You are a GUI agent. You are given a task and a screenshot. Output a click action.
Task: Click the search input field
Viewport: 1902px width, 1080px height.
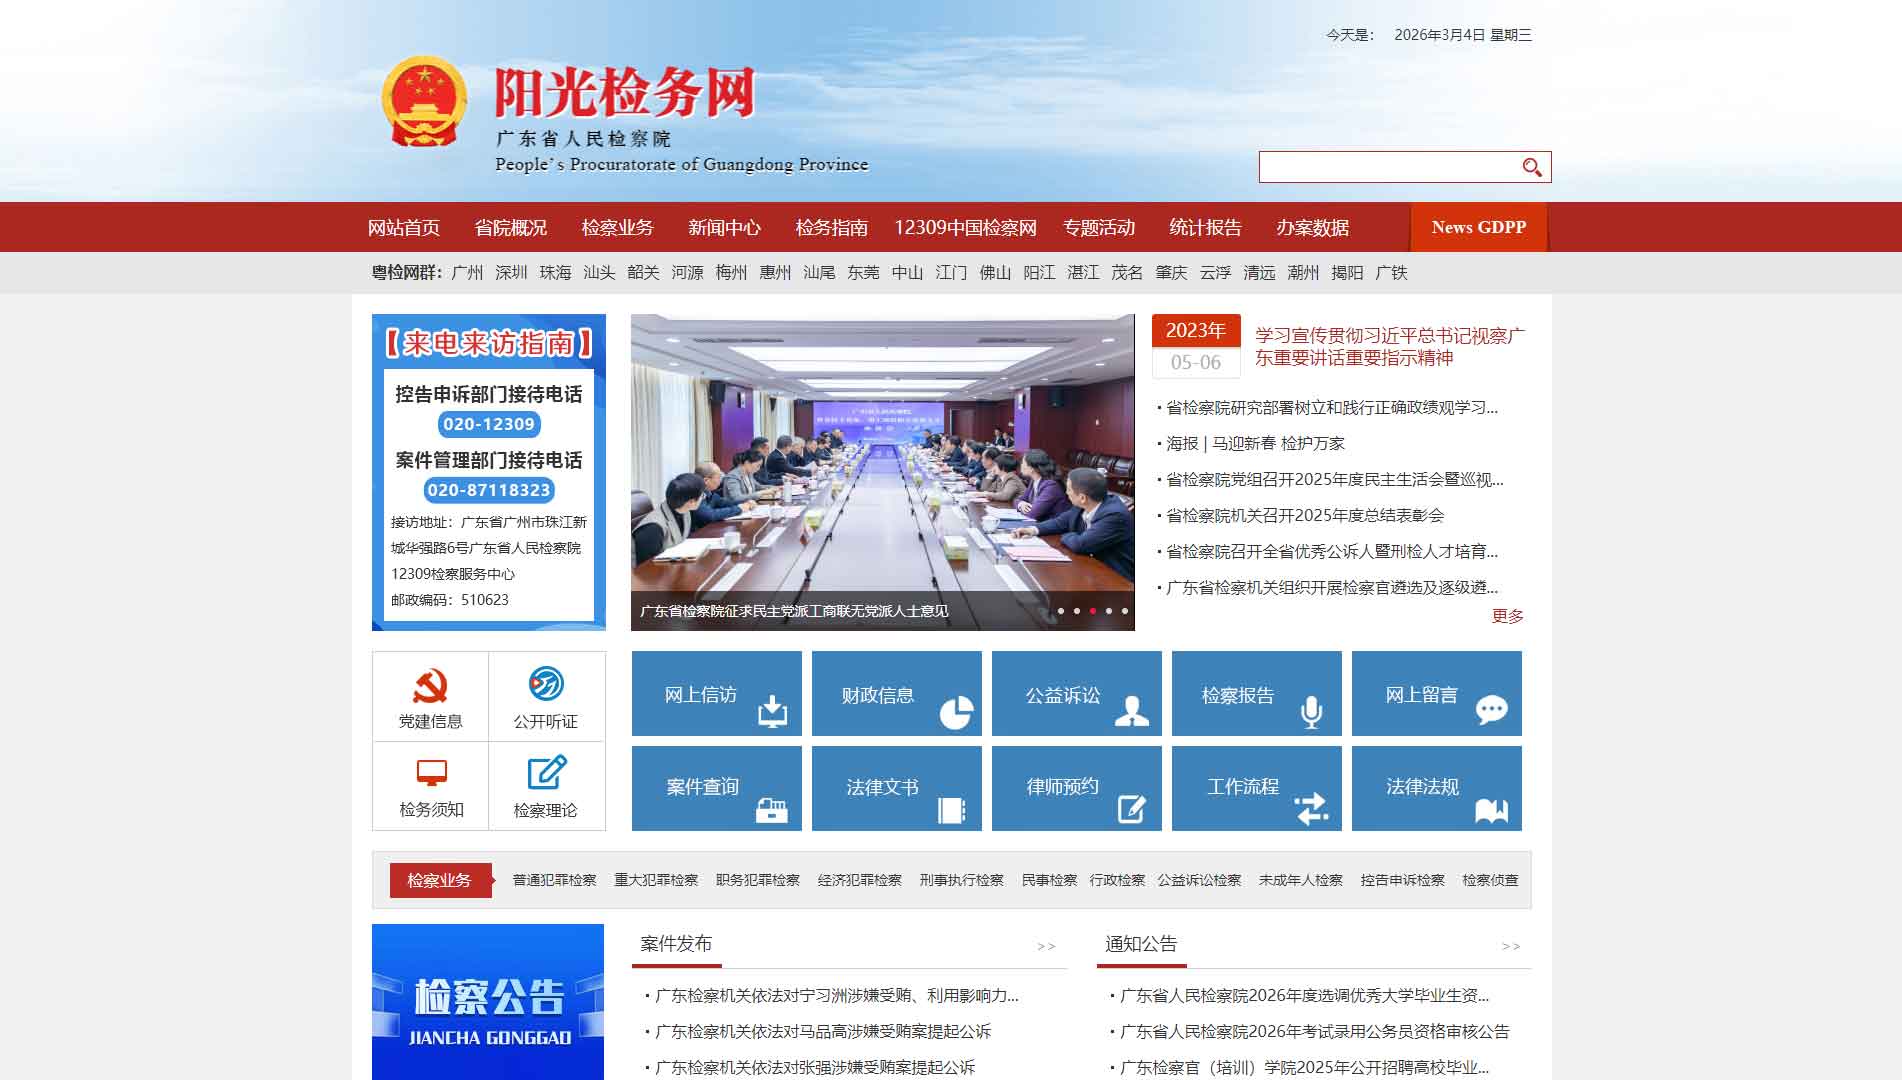[1389, 167]
